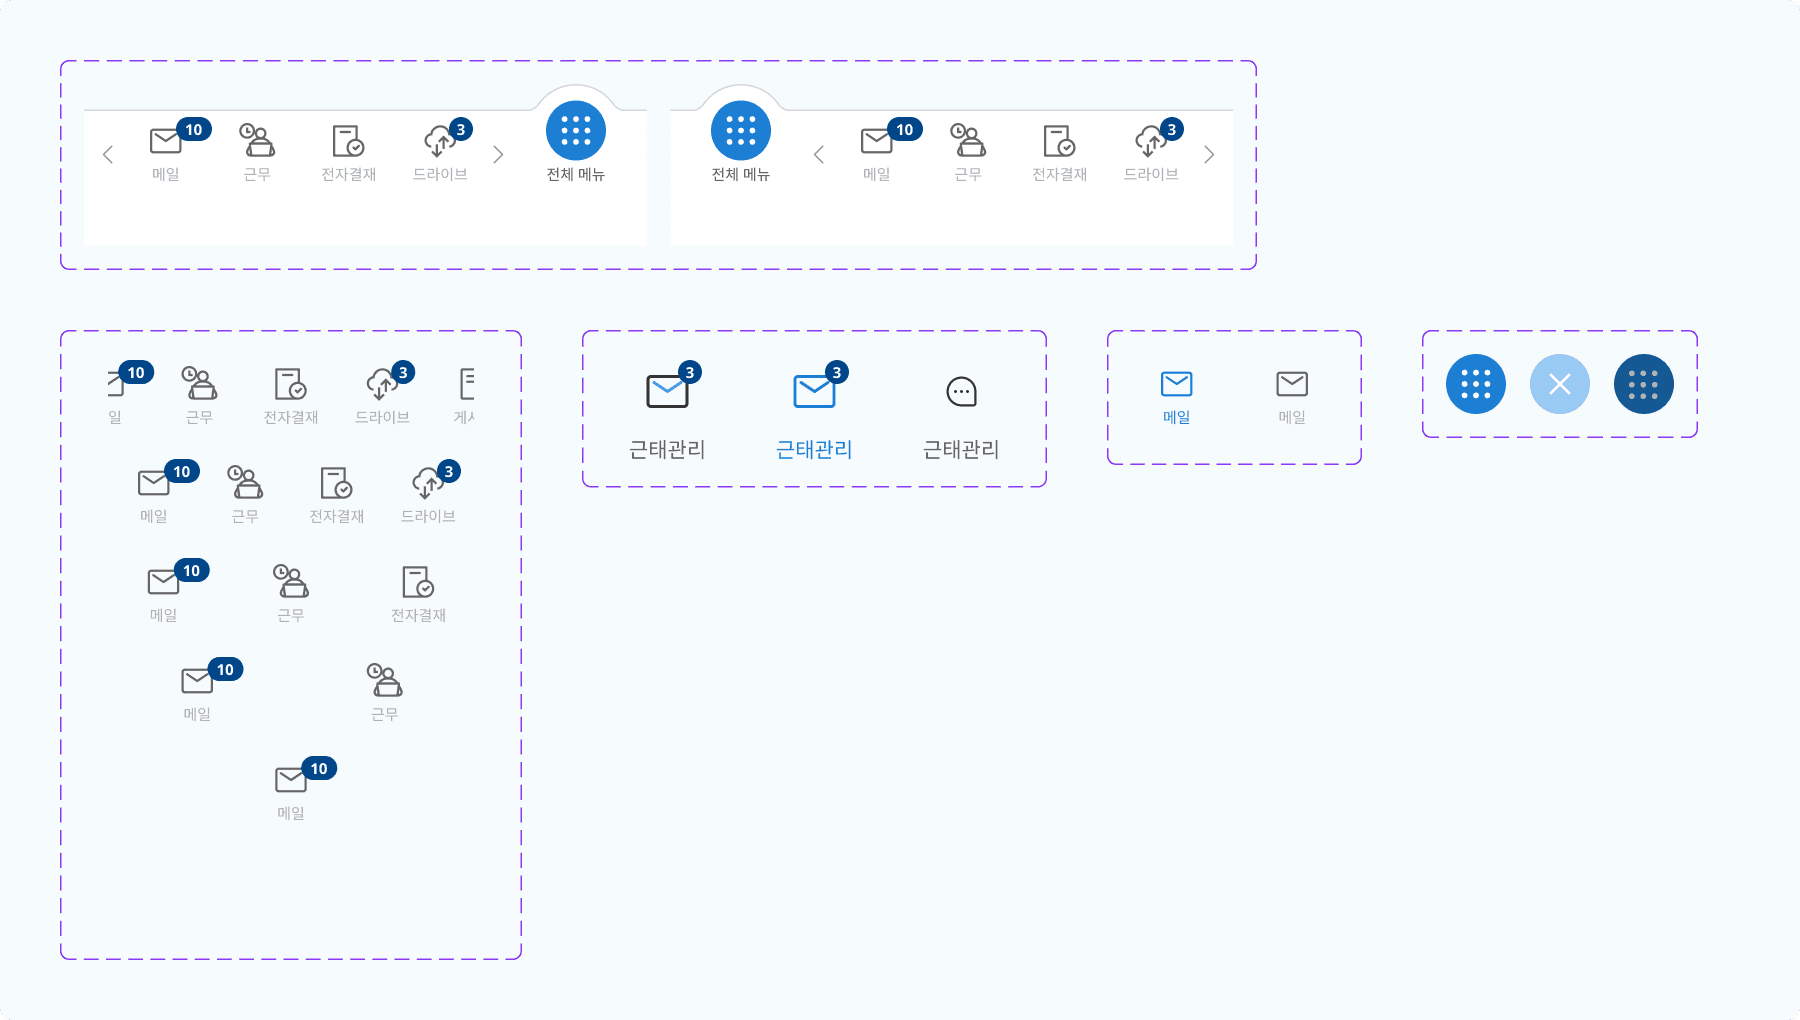This screenshot has width=1800, height=1020.
Task: Click the 전체 메뉴 grid button left of 메일
Action: point(741,131)
